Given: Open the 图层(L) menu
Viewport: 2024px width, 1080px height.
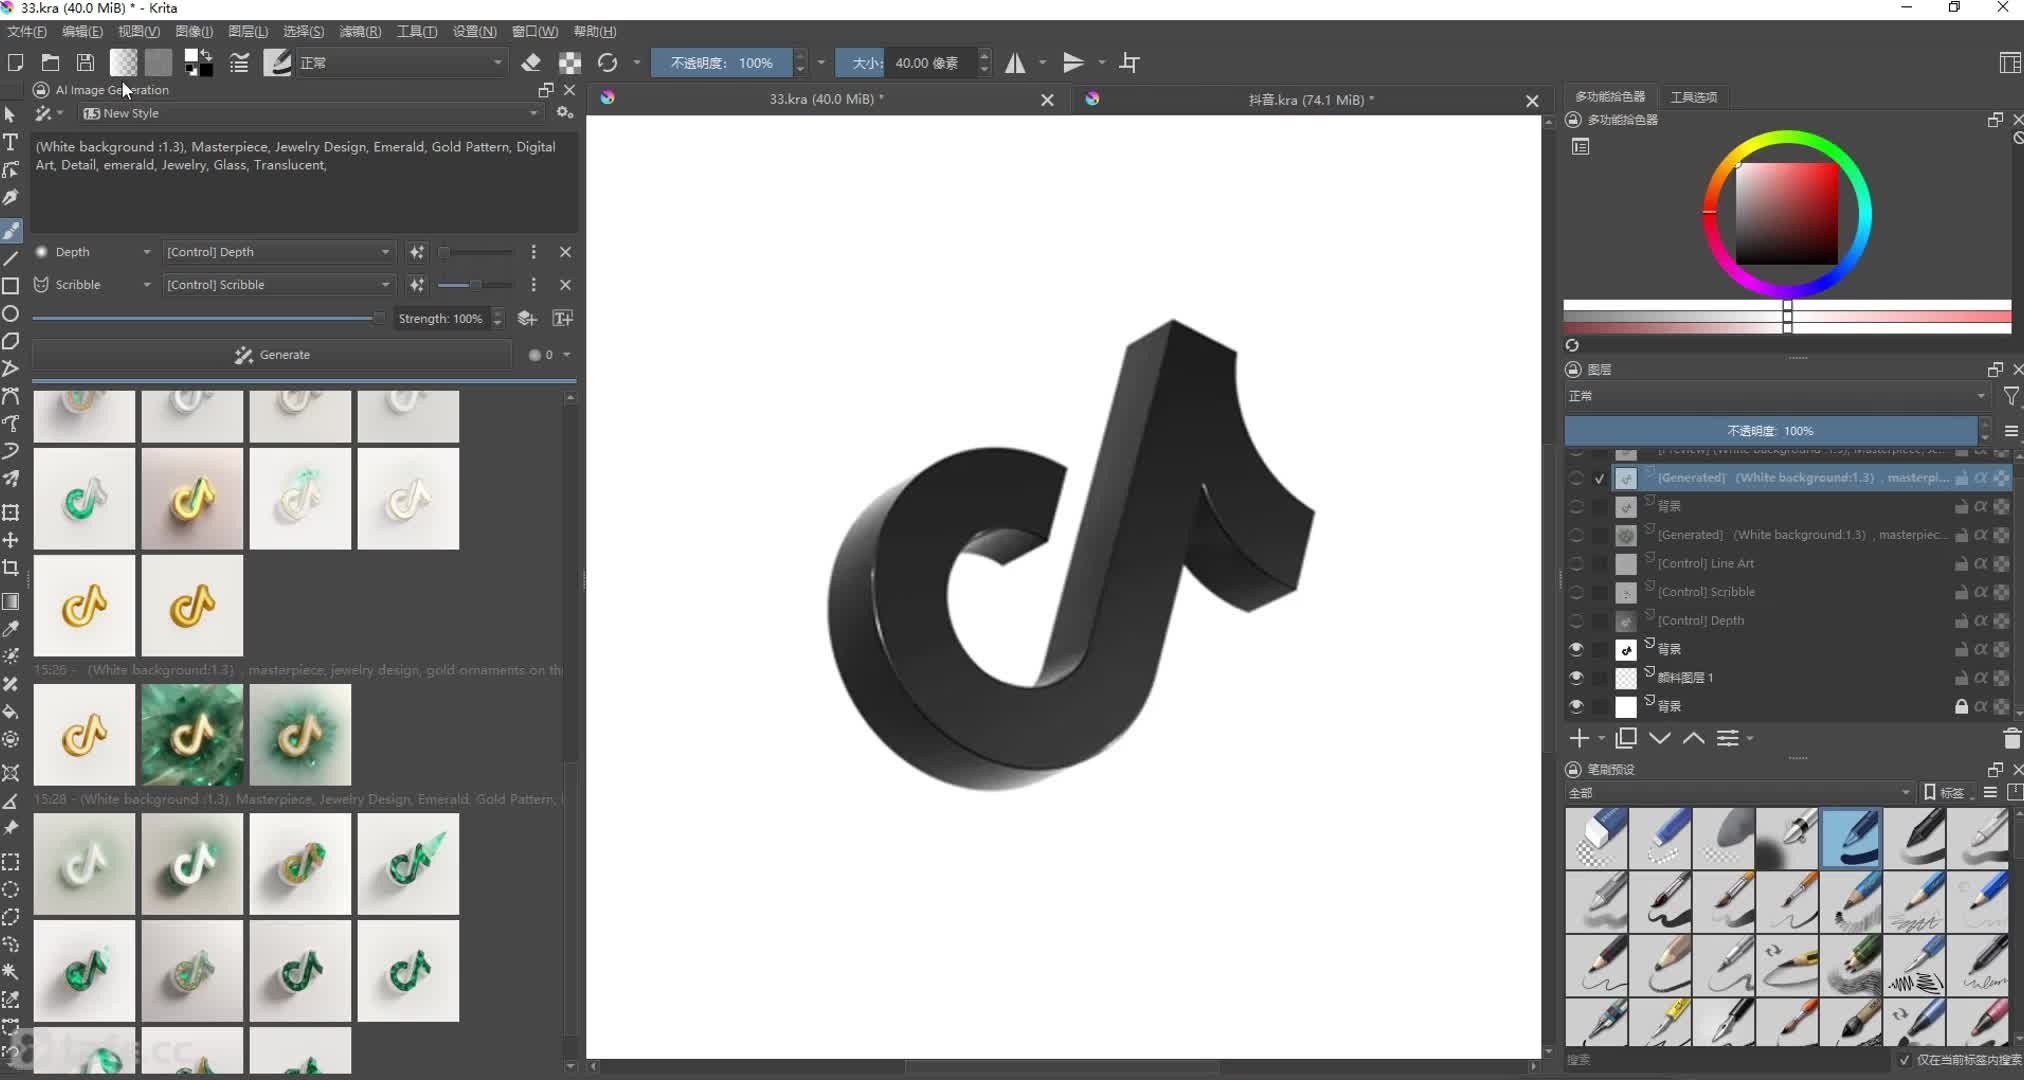Looking at the screenshot, I should click(248, 31).
